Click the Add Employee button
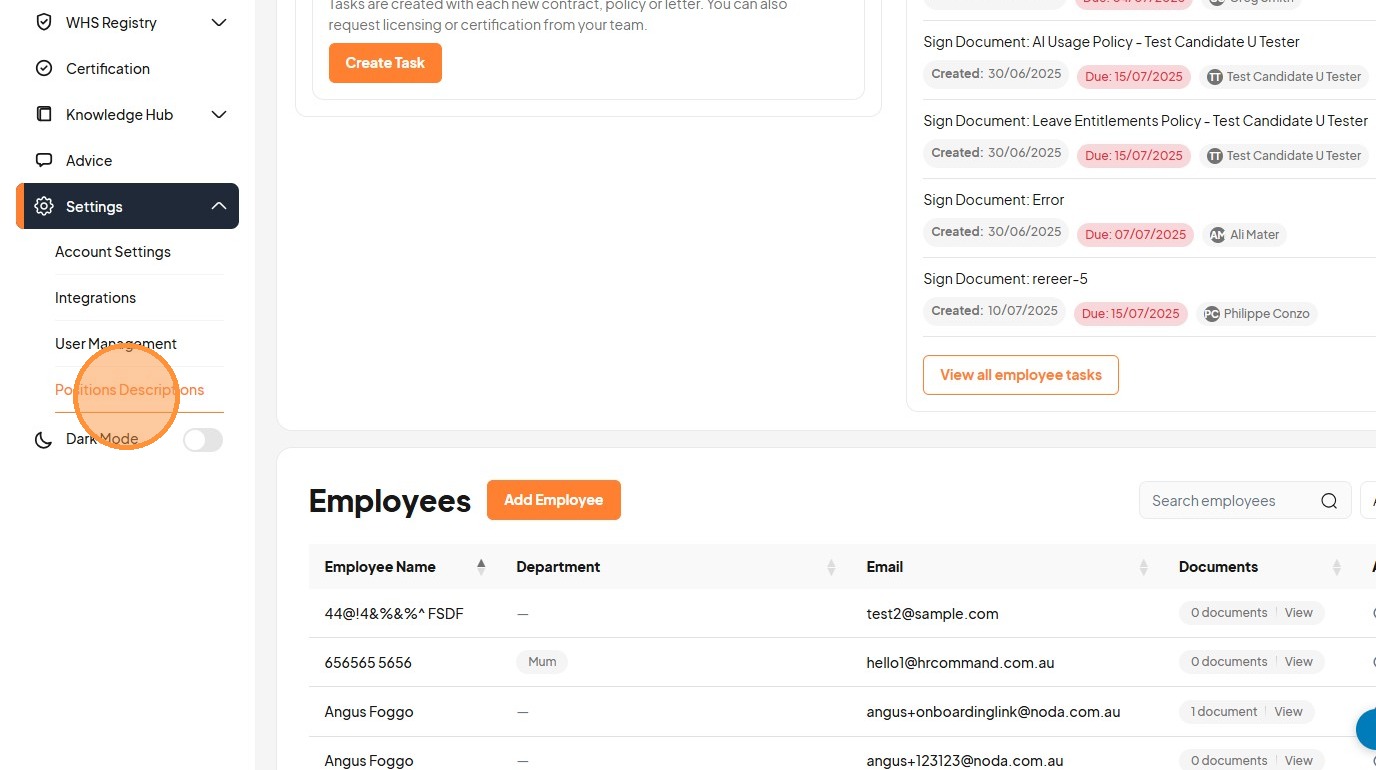This screenshot has height=770, width=1376. point(553,500)
